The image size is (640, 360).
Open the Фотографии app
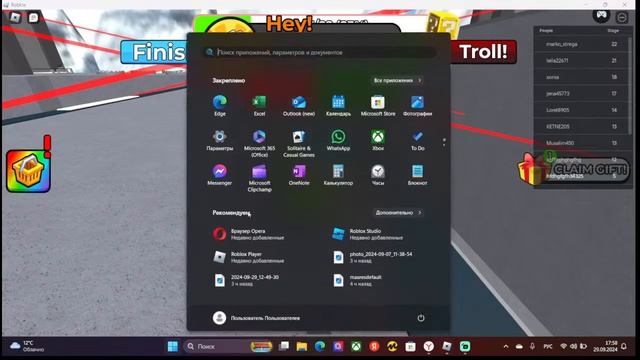417,105
